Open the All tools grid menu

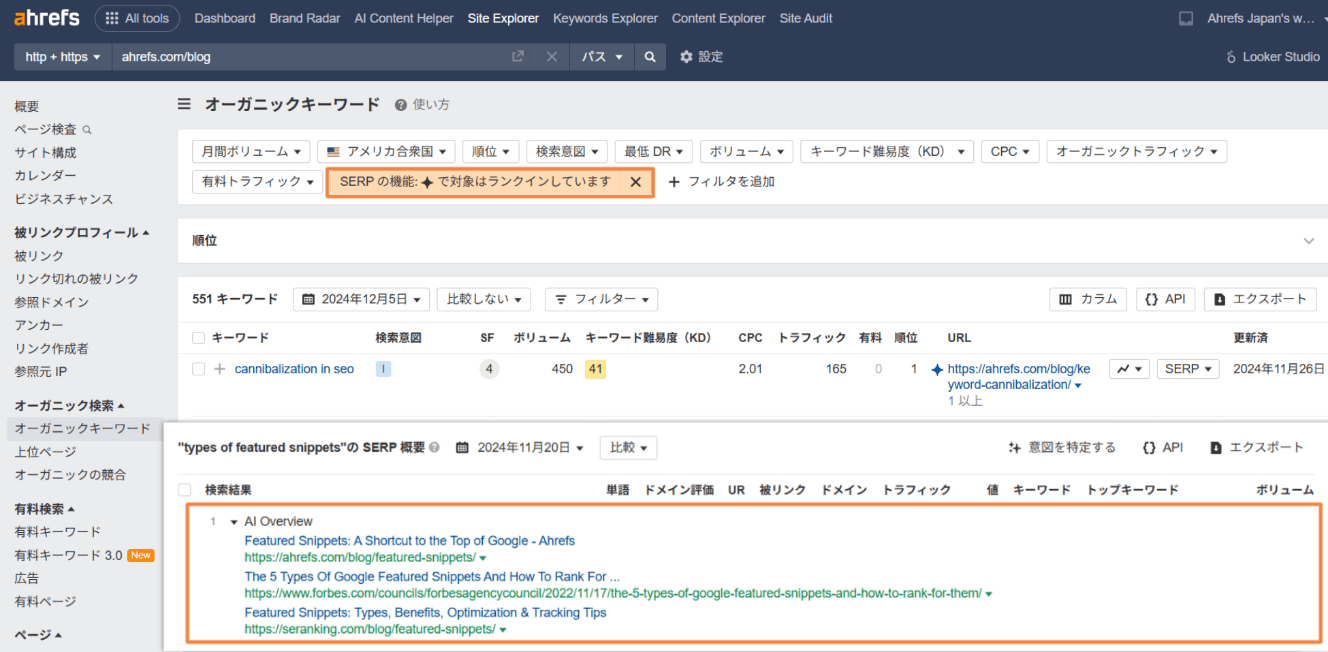137,17
